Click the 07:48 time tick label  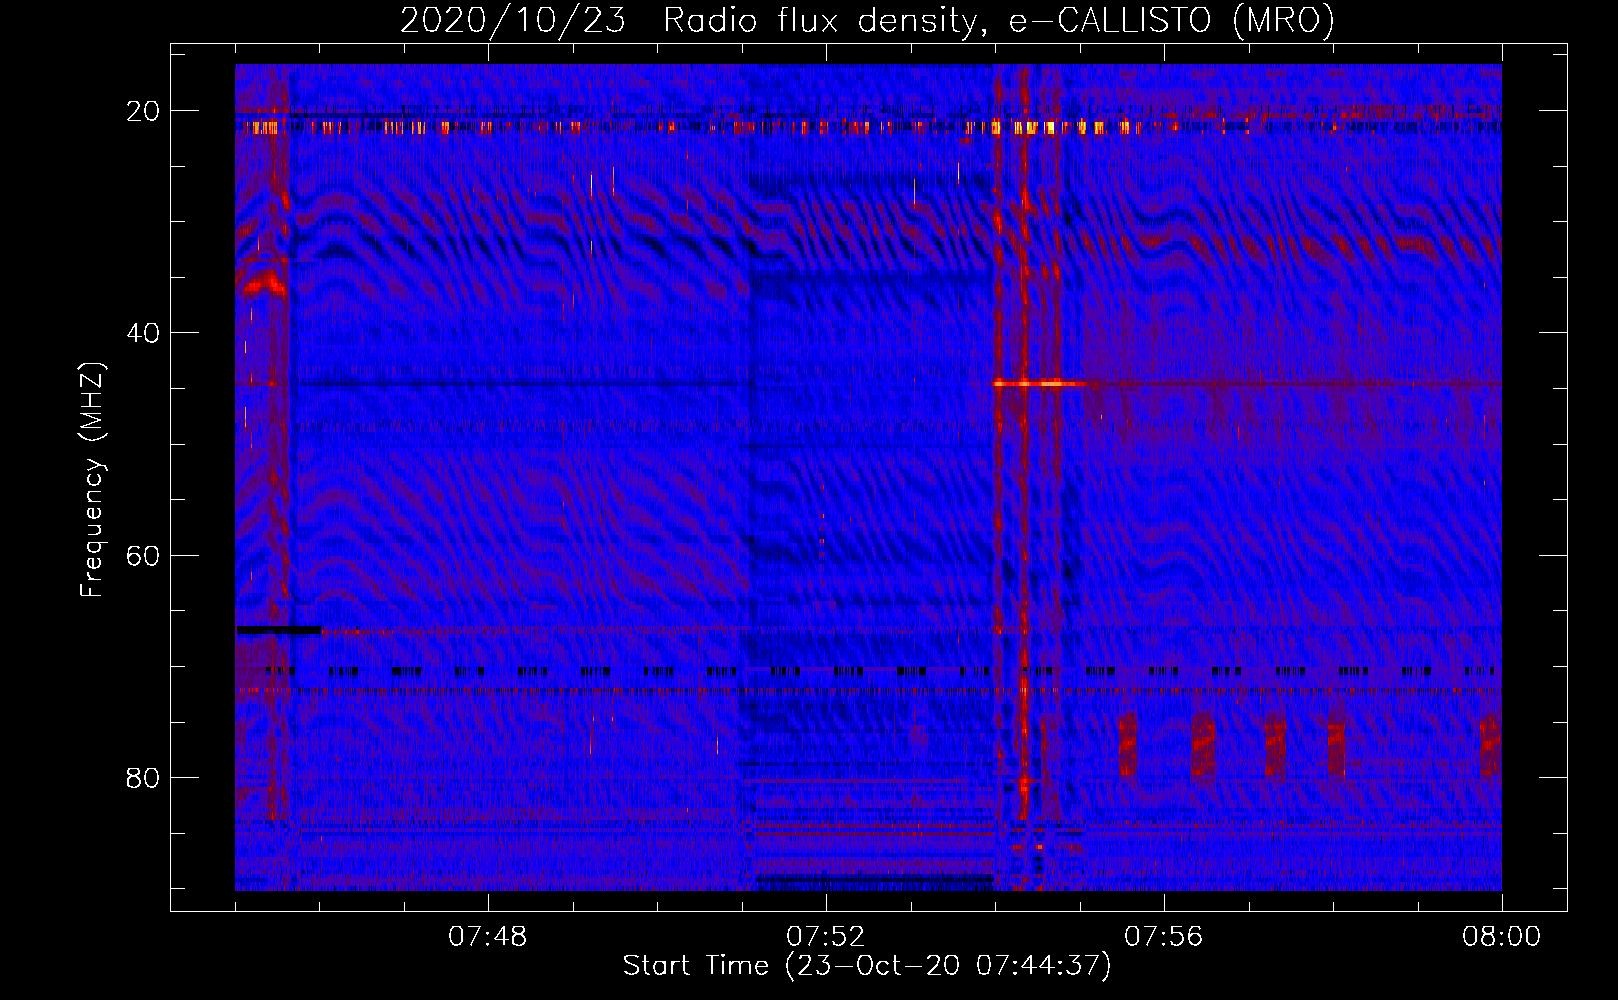(487, 937)
